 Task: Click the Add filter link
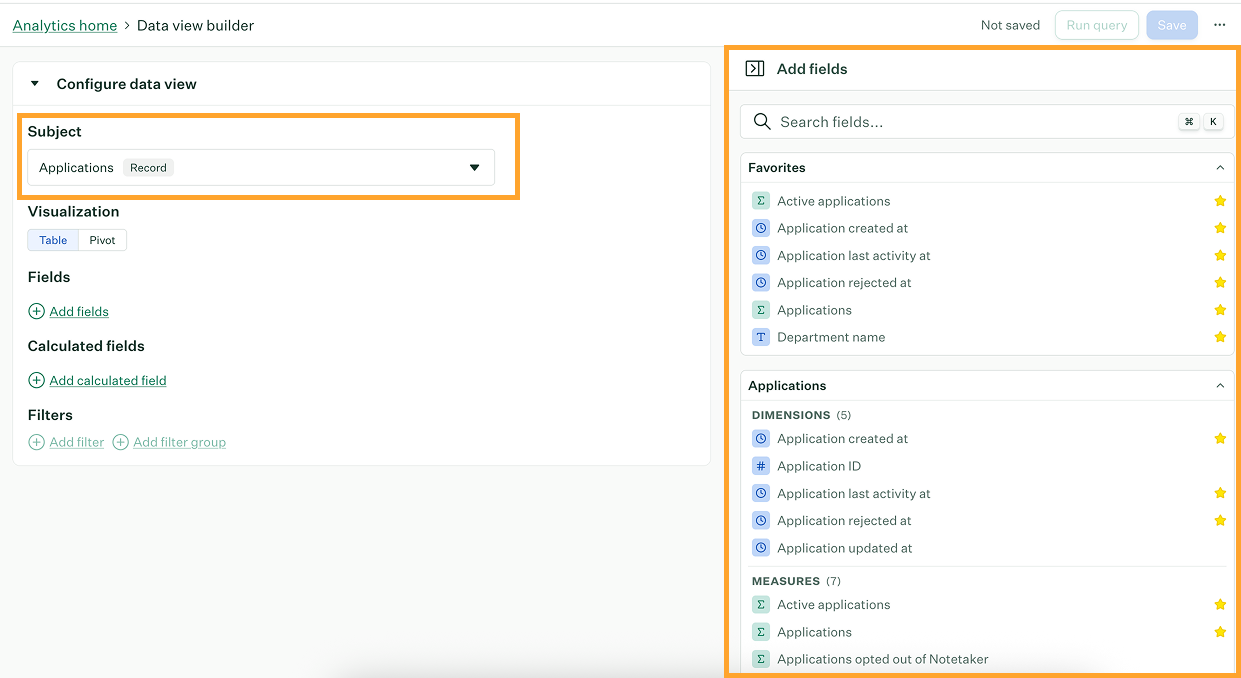pos(77,442)
